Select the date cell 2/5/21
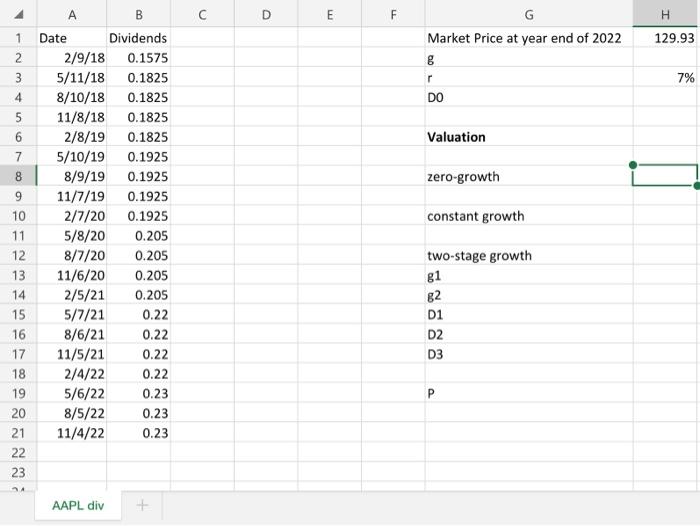The height and width of the screenshot is (526, 700). click(72, 295)
